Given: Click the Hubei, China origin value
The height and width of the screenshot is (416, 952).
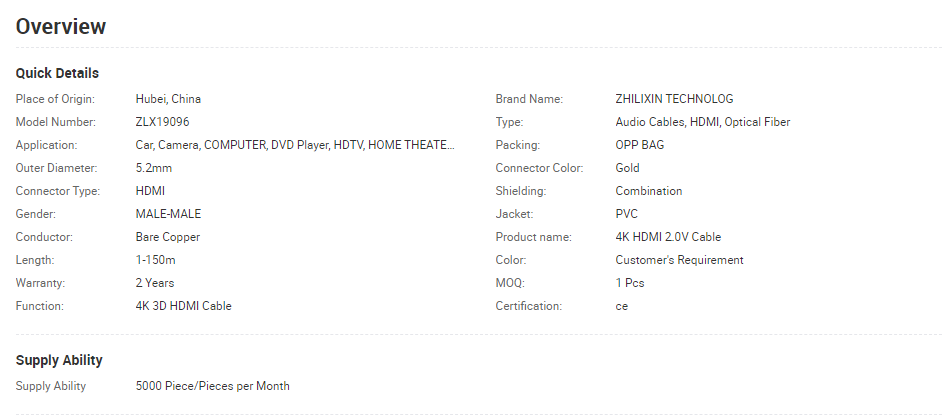Looking at the screenshot, I should 168,98.
